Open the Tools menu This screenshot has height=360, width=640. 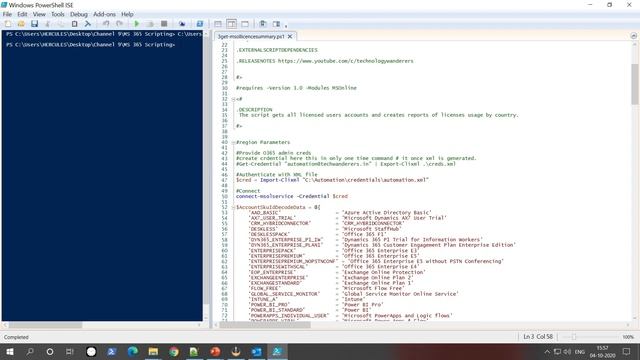tap(58, 14)
